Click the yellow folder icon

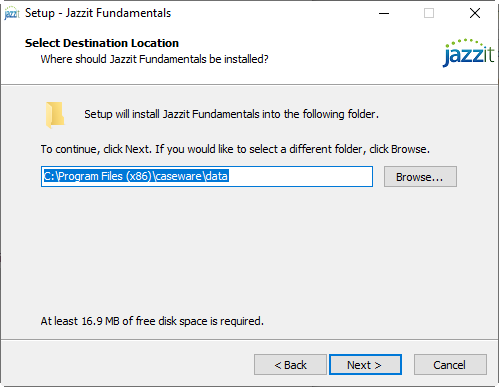point(55,115)
